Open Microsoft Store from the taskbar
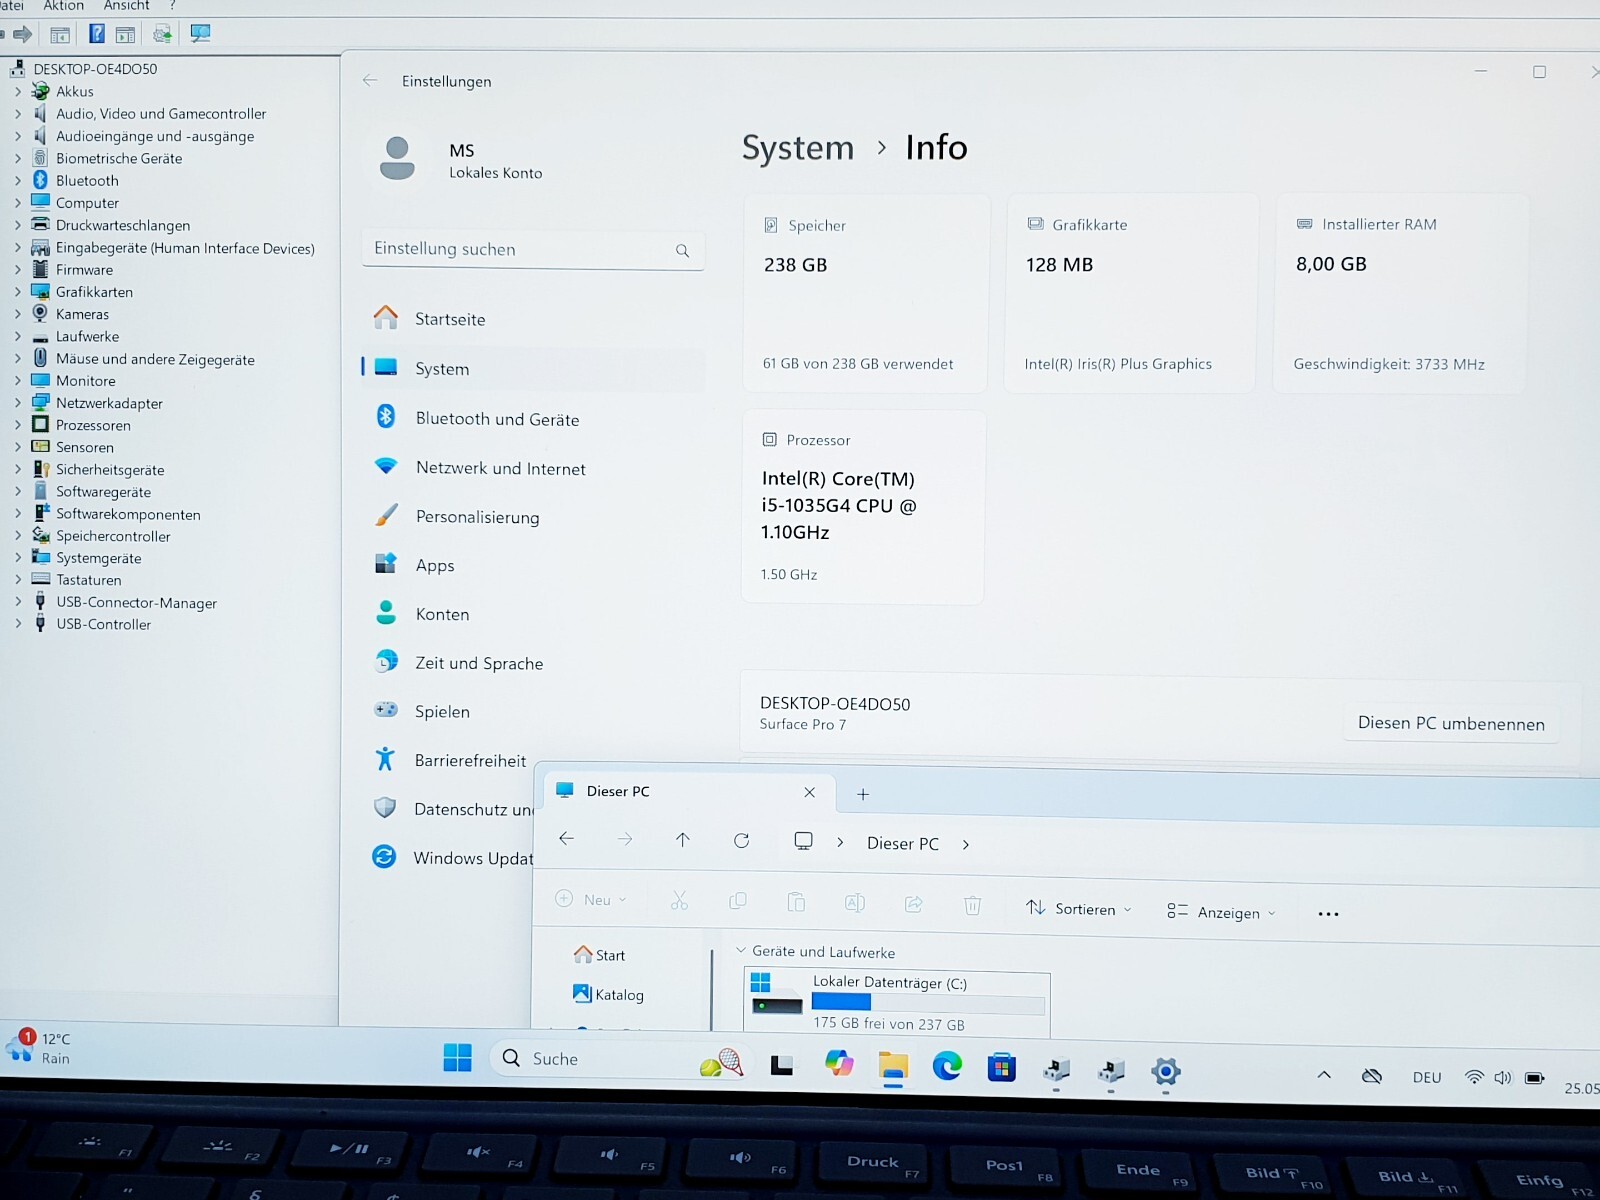1600x1200 pixels. (x=1001, y=1068)
